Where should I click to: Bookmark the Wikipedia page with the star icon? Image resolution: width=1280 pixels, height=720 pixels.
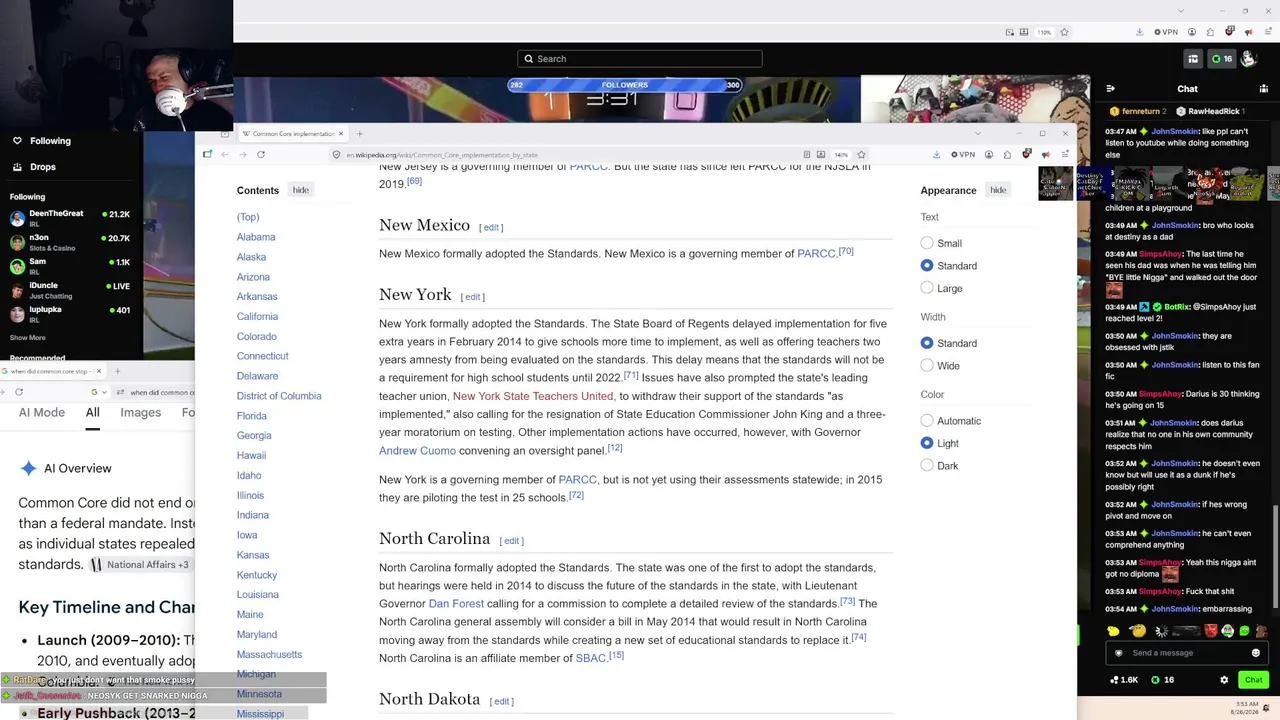pyautogui.click(x=861, y=154)
